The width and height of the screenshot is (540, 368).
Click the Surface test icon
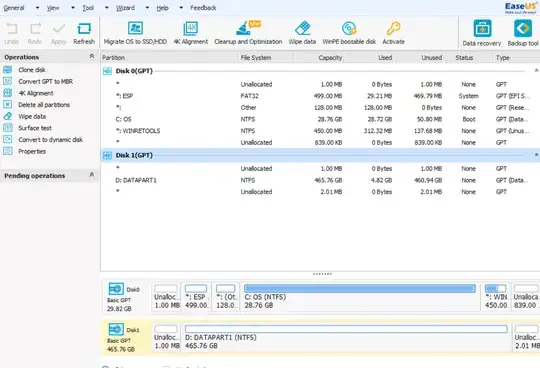point(8,128)
